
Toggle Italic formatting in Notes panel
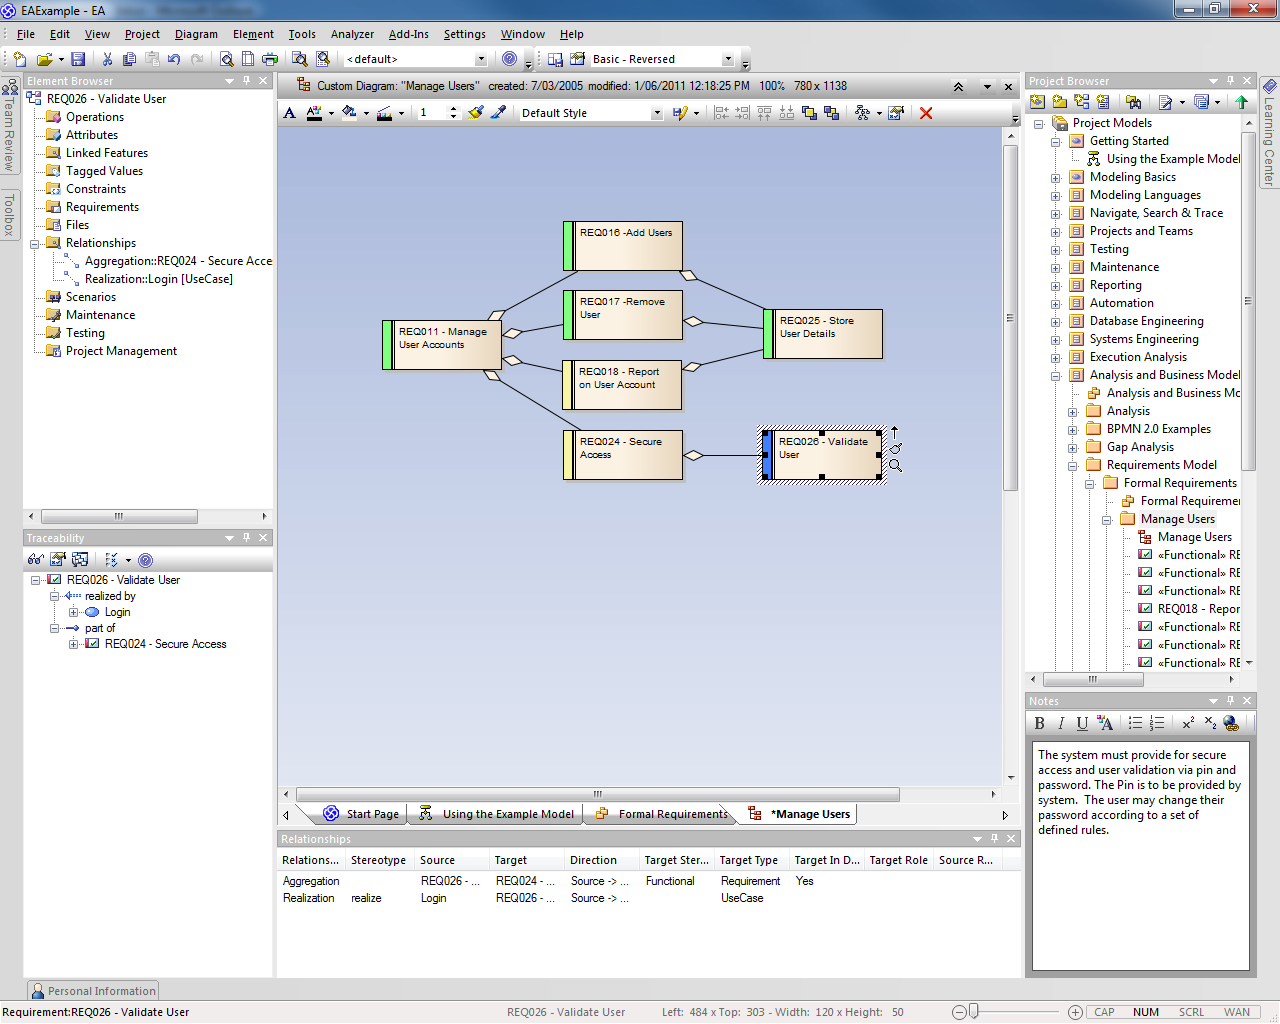tap(1061, 723)
